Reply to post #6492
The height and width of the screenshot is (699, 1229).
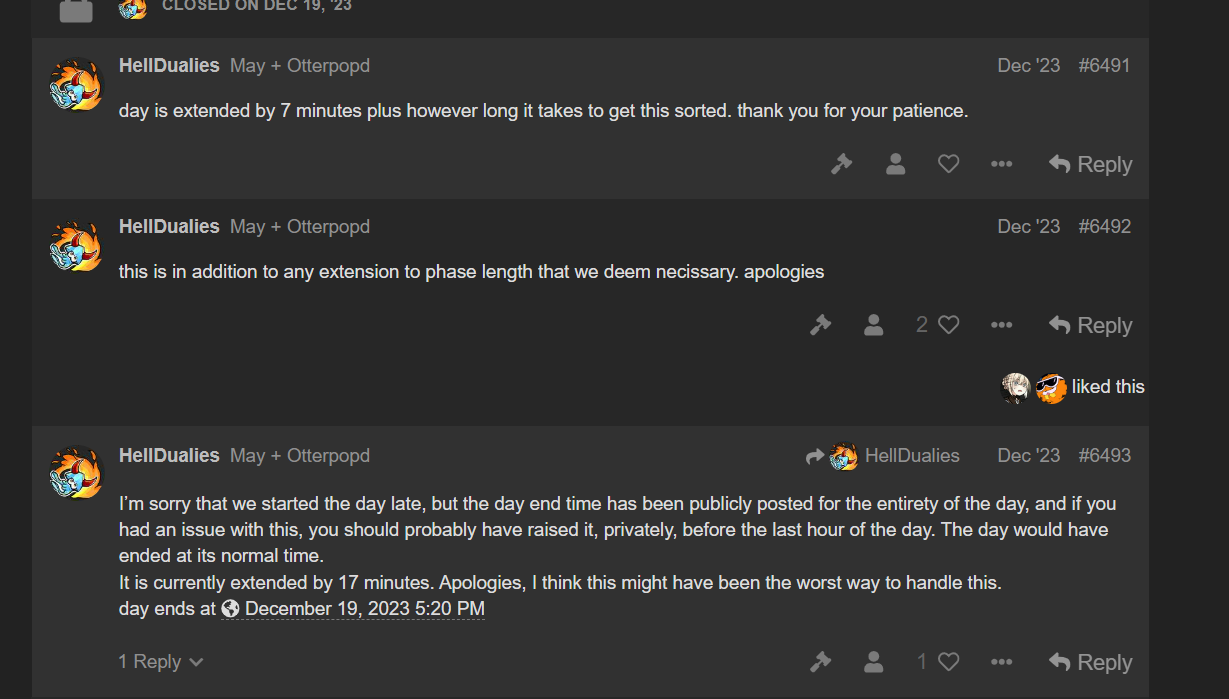1090,325
